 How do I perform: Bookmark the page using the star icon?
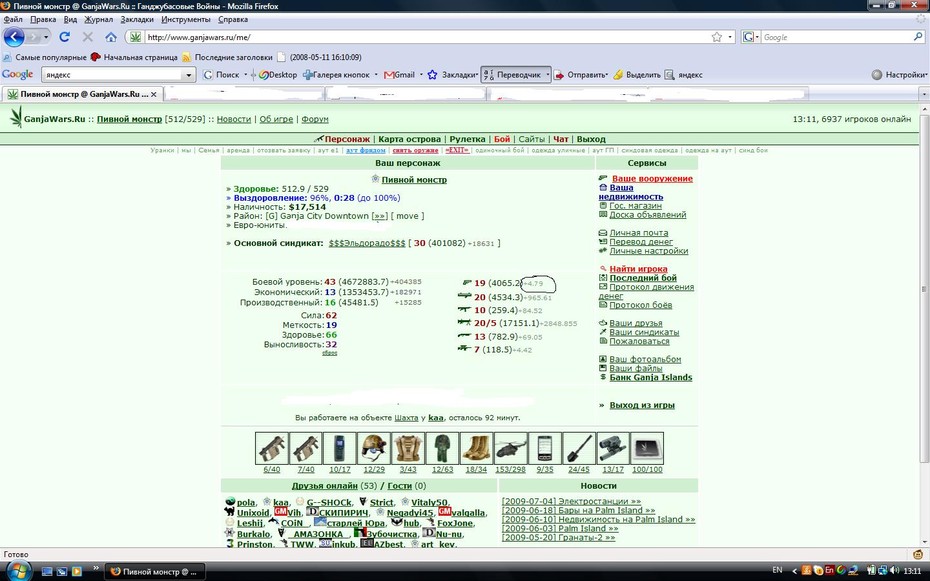[716, 37]
